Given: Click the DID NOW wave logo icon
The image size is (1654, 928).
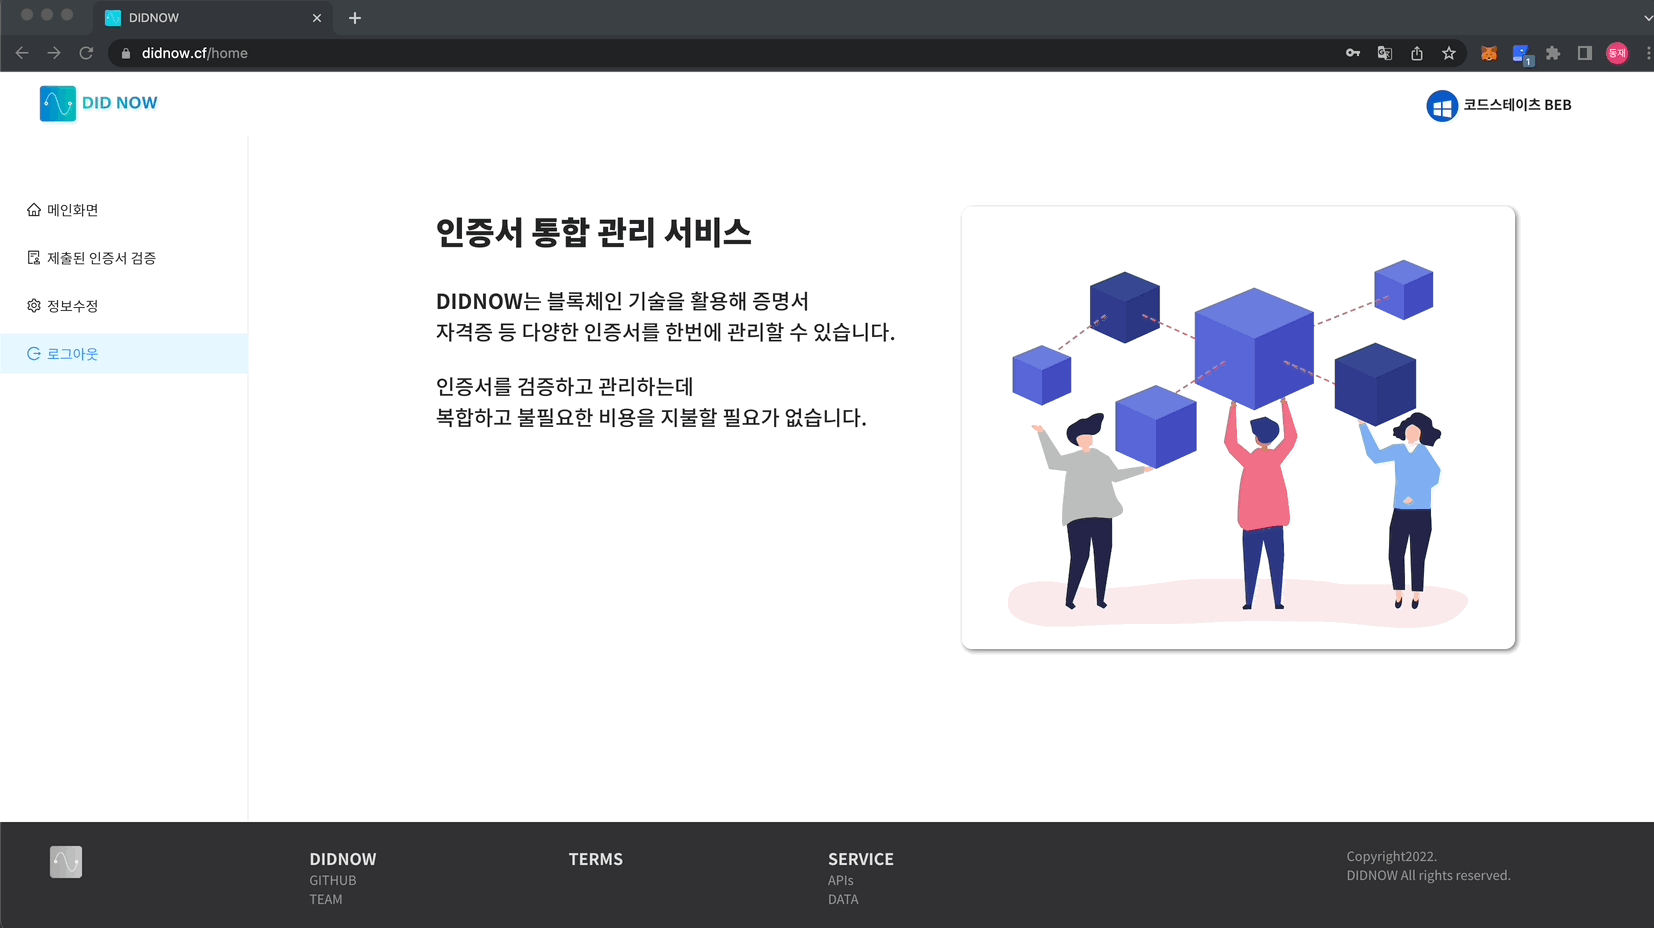Looking at the screenshot, I should click(x=57, y=103).
